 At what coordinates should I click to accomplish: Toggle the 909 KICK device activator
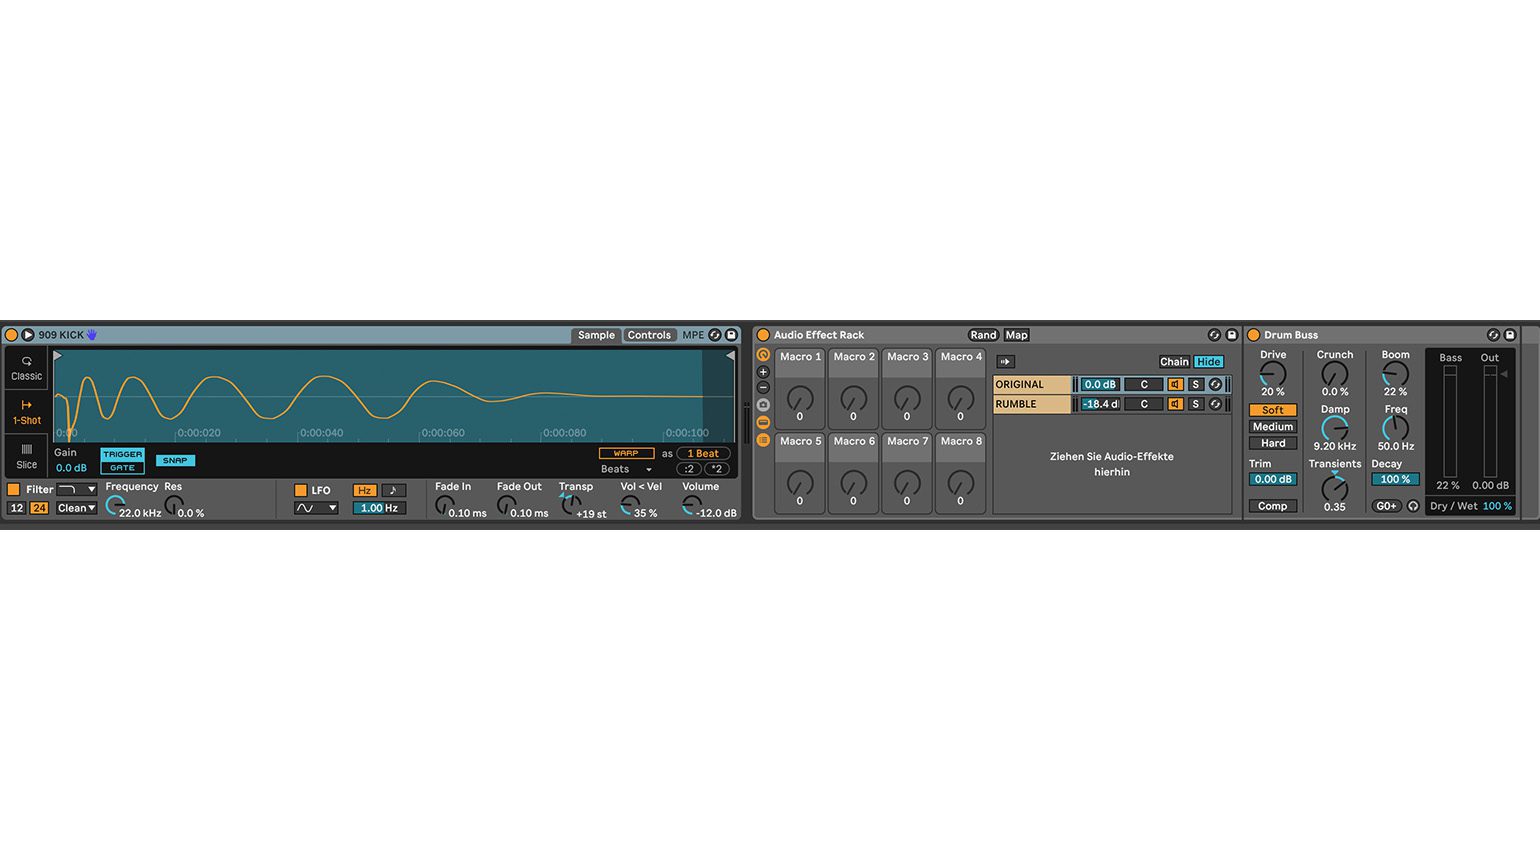click(x=11, y=335)
